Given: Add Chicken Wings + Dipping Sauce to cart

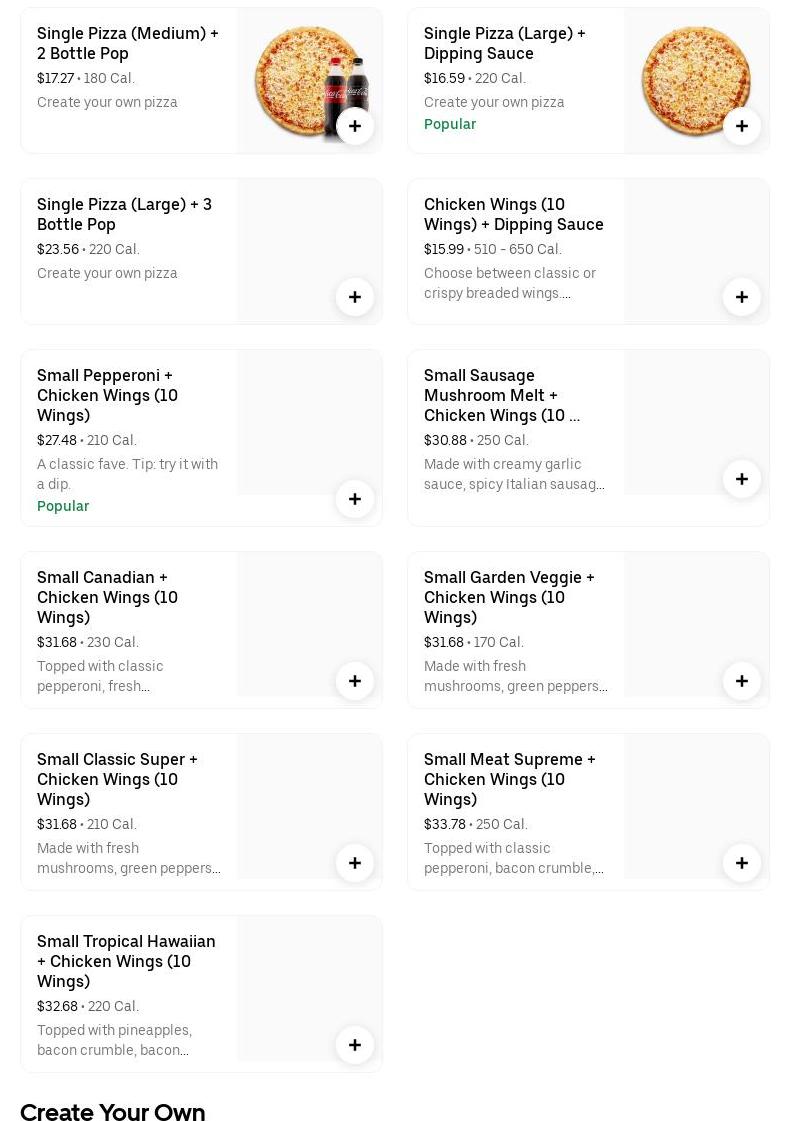Looking at the screenshot, I should (742, 297).
